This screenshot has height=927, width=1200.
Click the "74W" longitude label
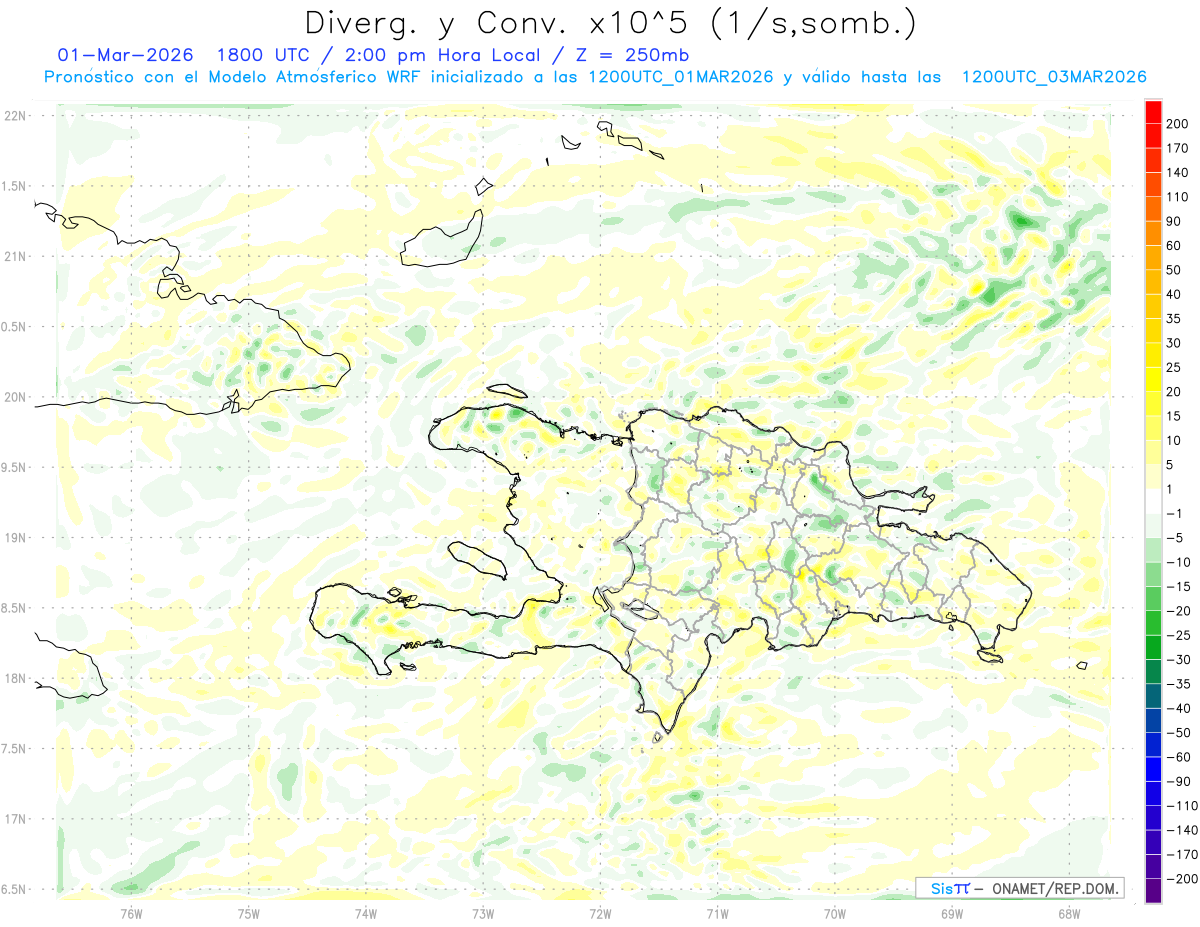pyautogui.click(x=366, y=913)
